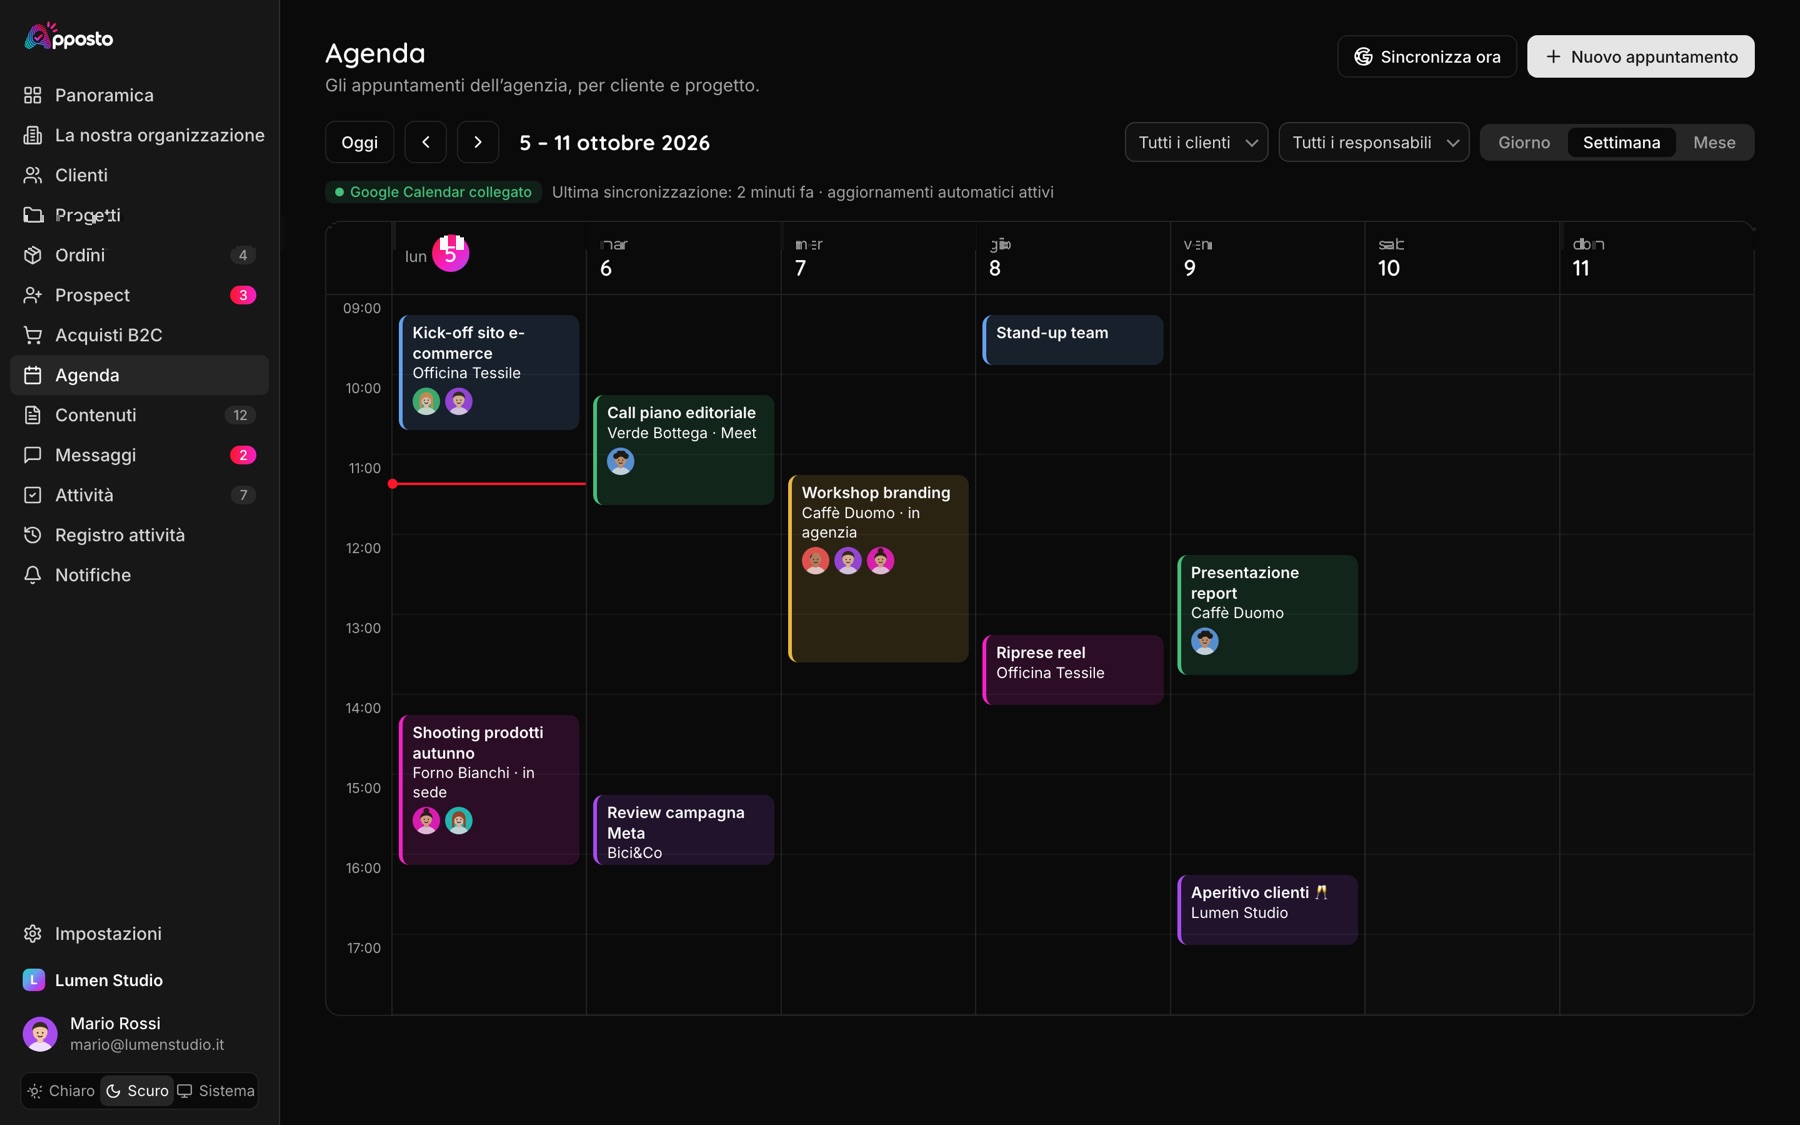
Task: Open the mario@lumenstudio.it account entry
Action: click(140, 1034)
